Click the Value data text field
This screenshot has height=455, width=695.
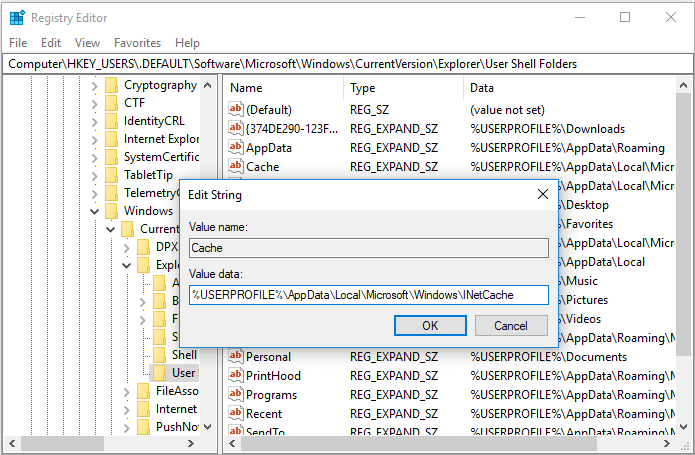tap(369, 295)
